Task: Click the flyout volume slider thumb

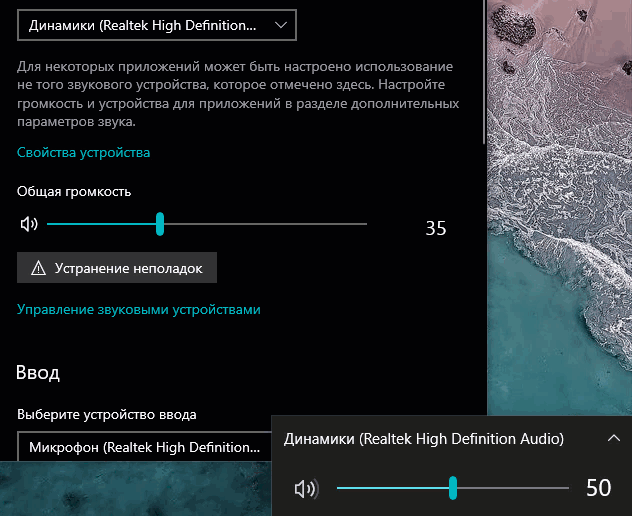Action: [x=453, y=488]
